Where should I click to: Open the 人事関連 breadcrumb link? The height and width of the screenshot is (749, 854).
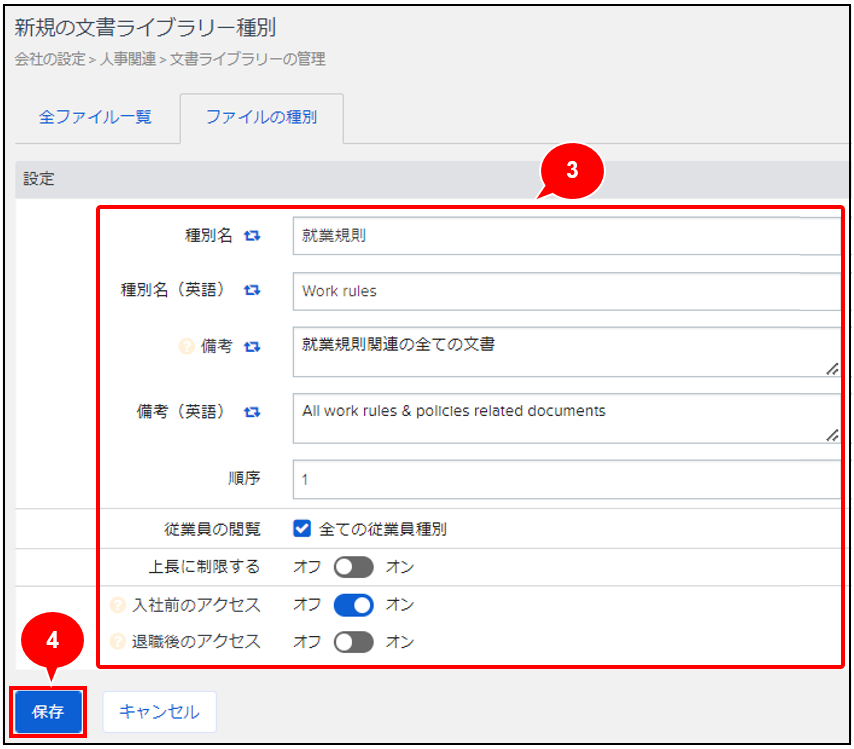[128, 59]
